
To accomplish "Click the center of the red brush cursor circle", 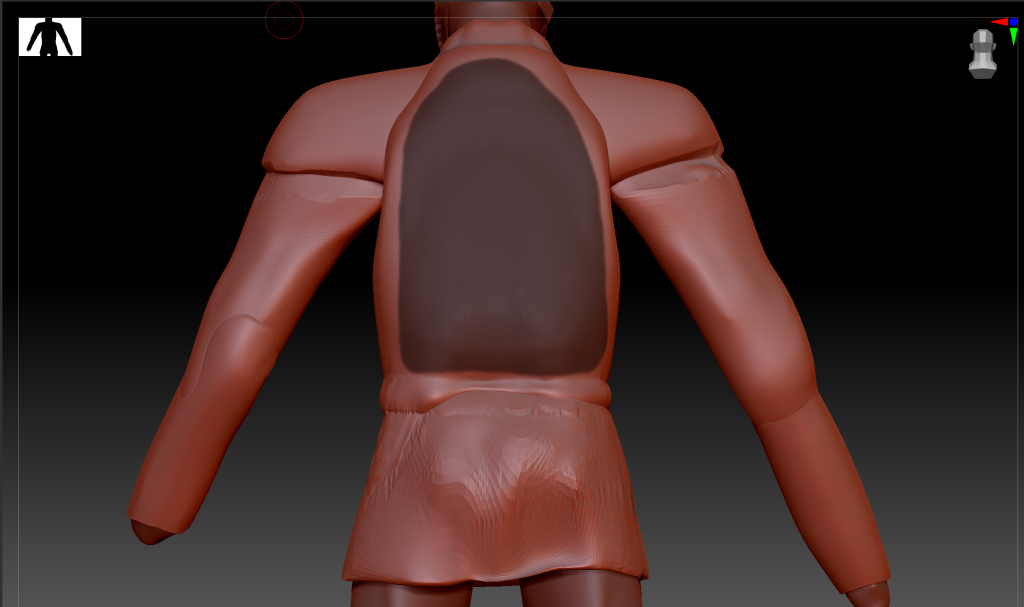I will pos(284,19).
